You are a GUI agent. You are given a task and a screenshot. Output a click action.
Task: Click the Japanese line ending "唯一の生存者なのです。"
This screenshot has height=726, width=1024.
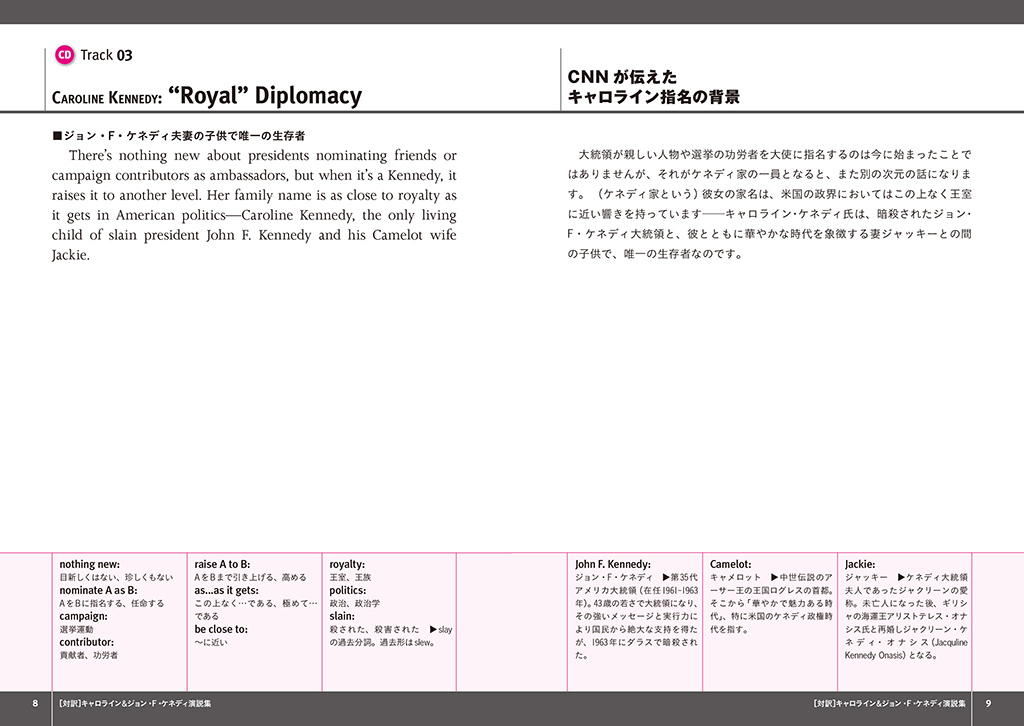pos(656,254)
